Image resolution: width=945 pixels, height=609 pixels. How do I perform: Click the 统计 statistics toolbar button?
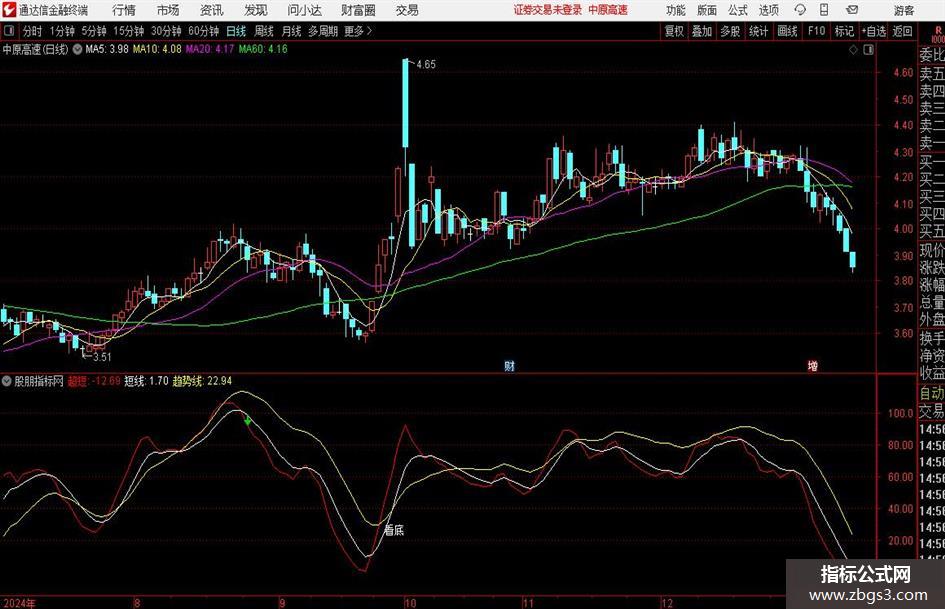point(758,31)
